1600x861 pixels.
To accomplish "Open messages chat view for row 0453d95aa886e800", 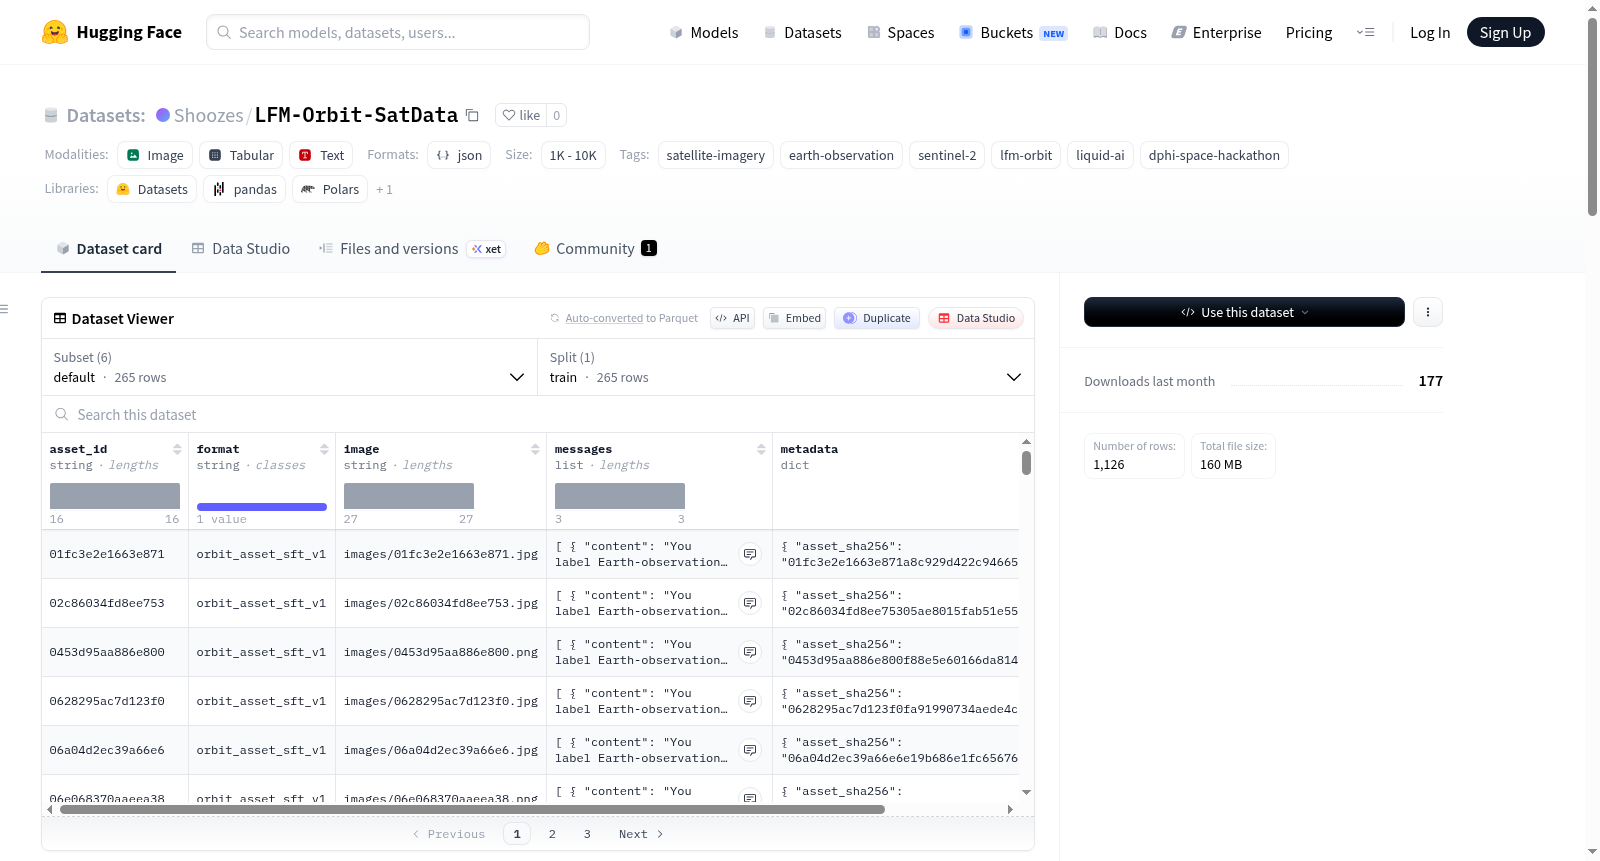I will pos(750,652).
